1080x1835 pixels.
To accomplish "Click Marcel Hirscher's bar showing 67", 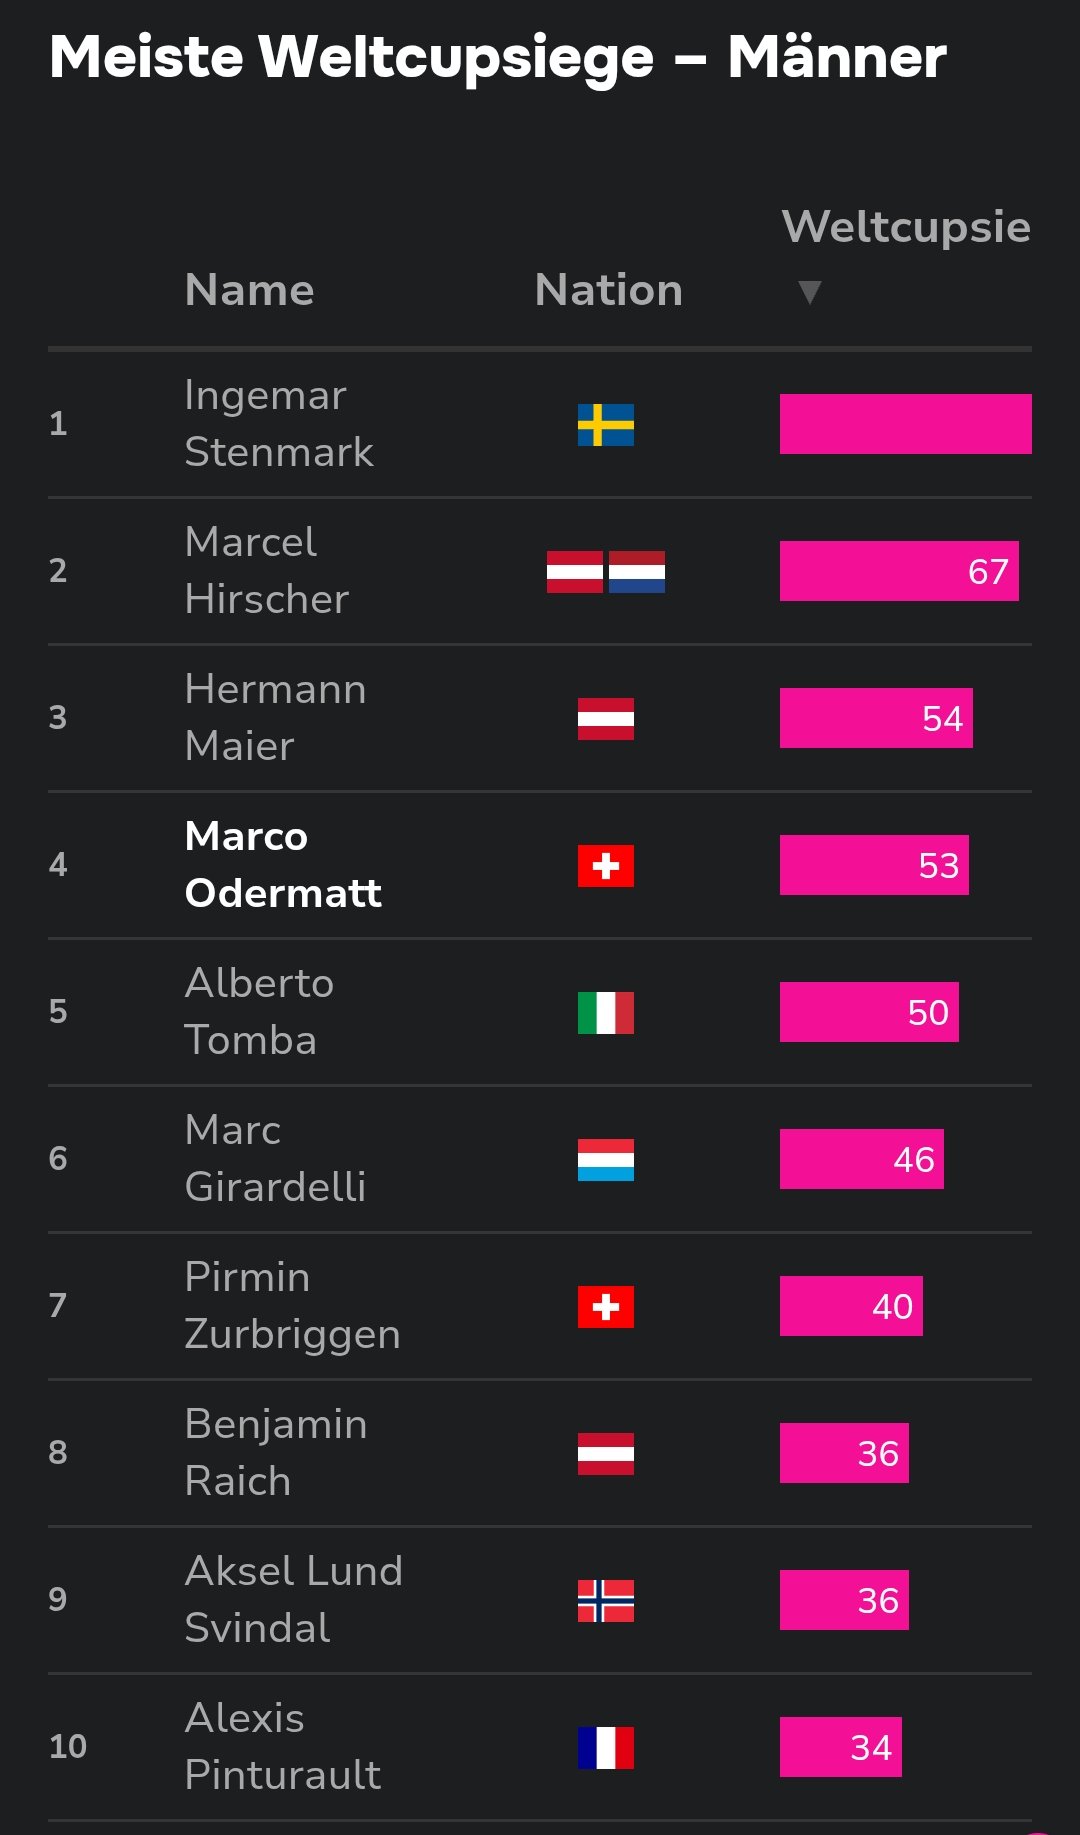I will pos(898,571).
